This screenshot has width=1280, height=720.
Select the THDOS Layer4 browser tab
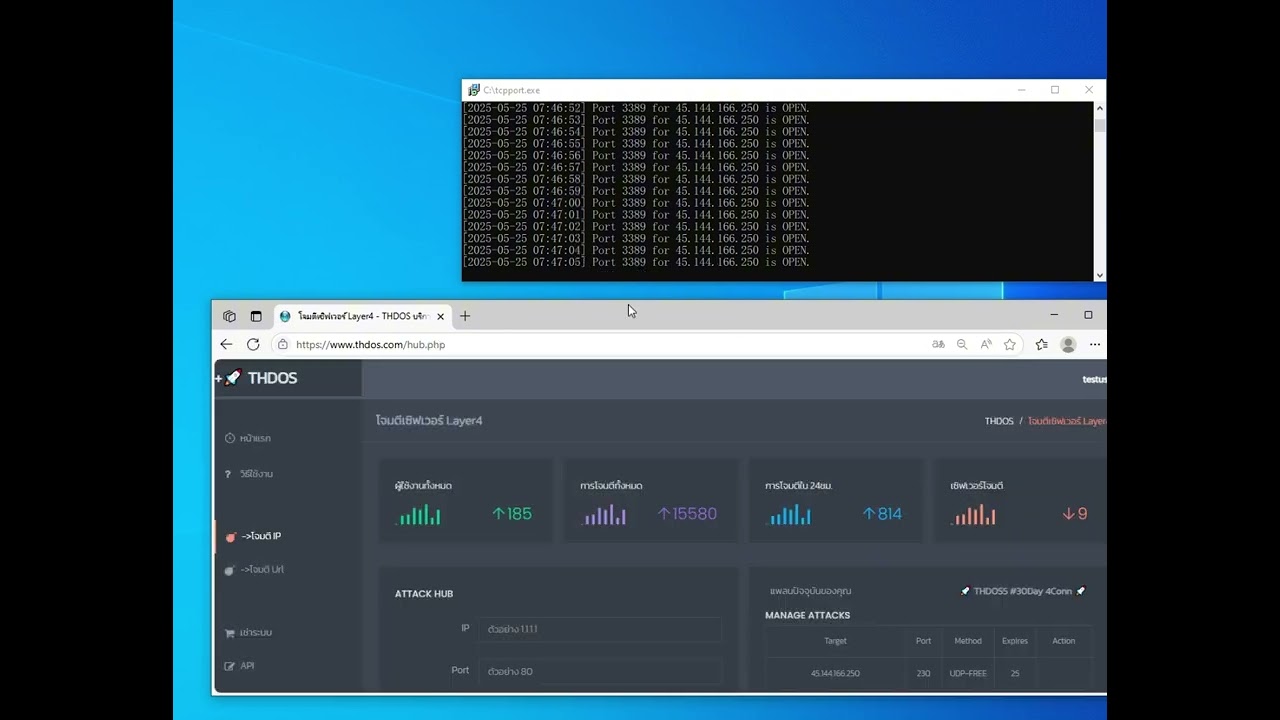click(x=362, y=316)
